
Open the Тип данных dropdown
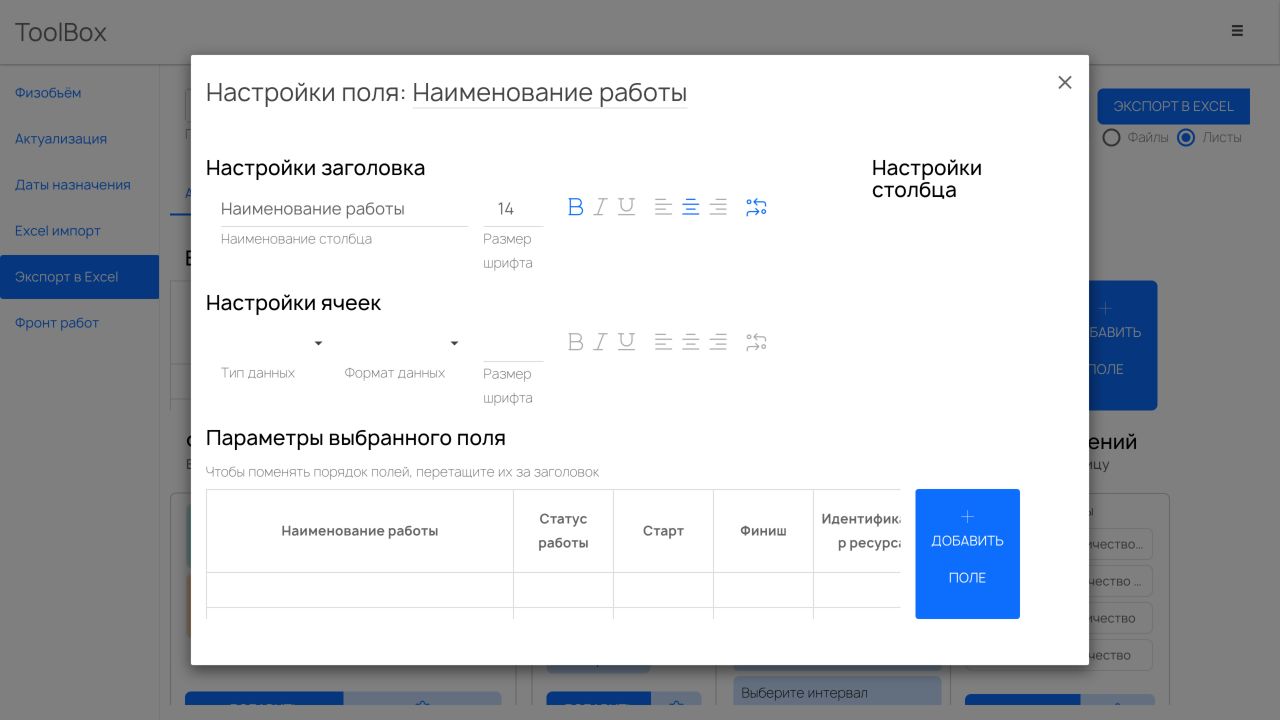click(272, 344)
